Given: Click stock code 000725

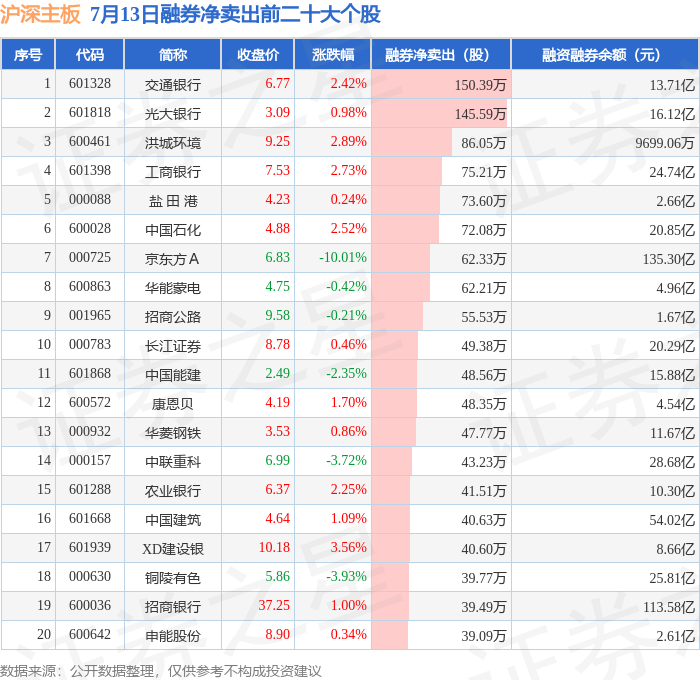Looking at the screenshot, I should [x=90, y=258].
